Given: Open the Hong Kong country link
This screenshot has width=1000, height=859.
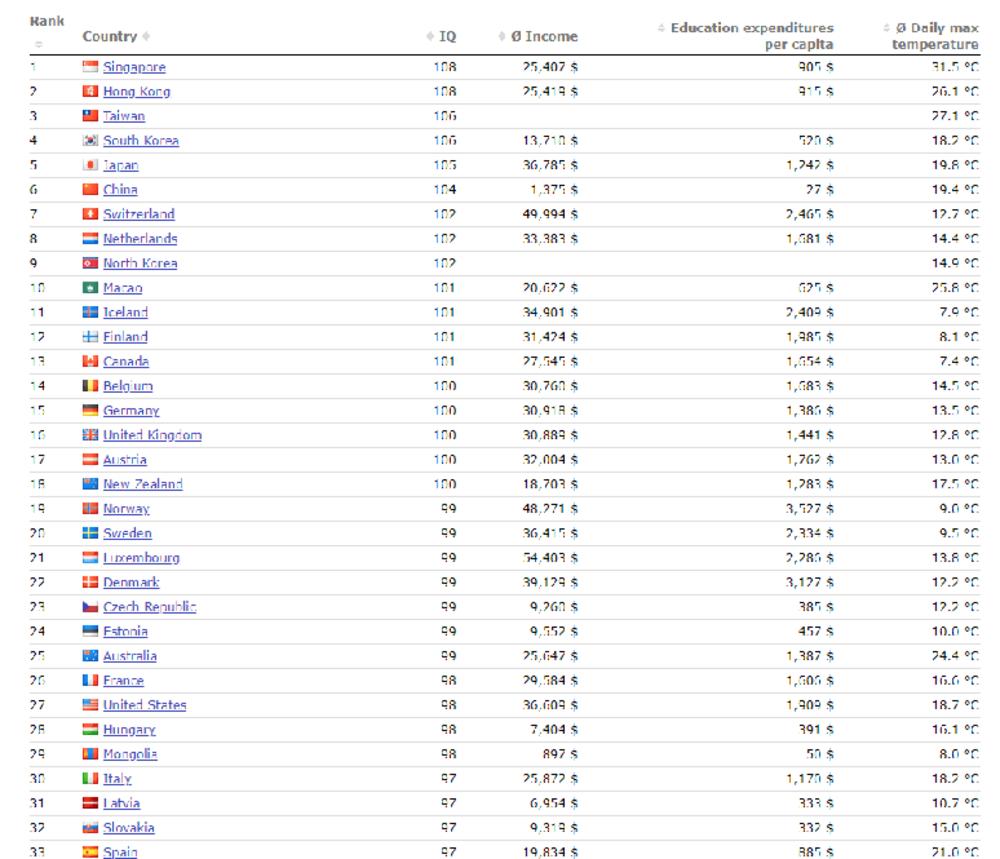Looking at the screenshot, I should [x=136, y=92].
